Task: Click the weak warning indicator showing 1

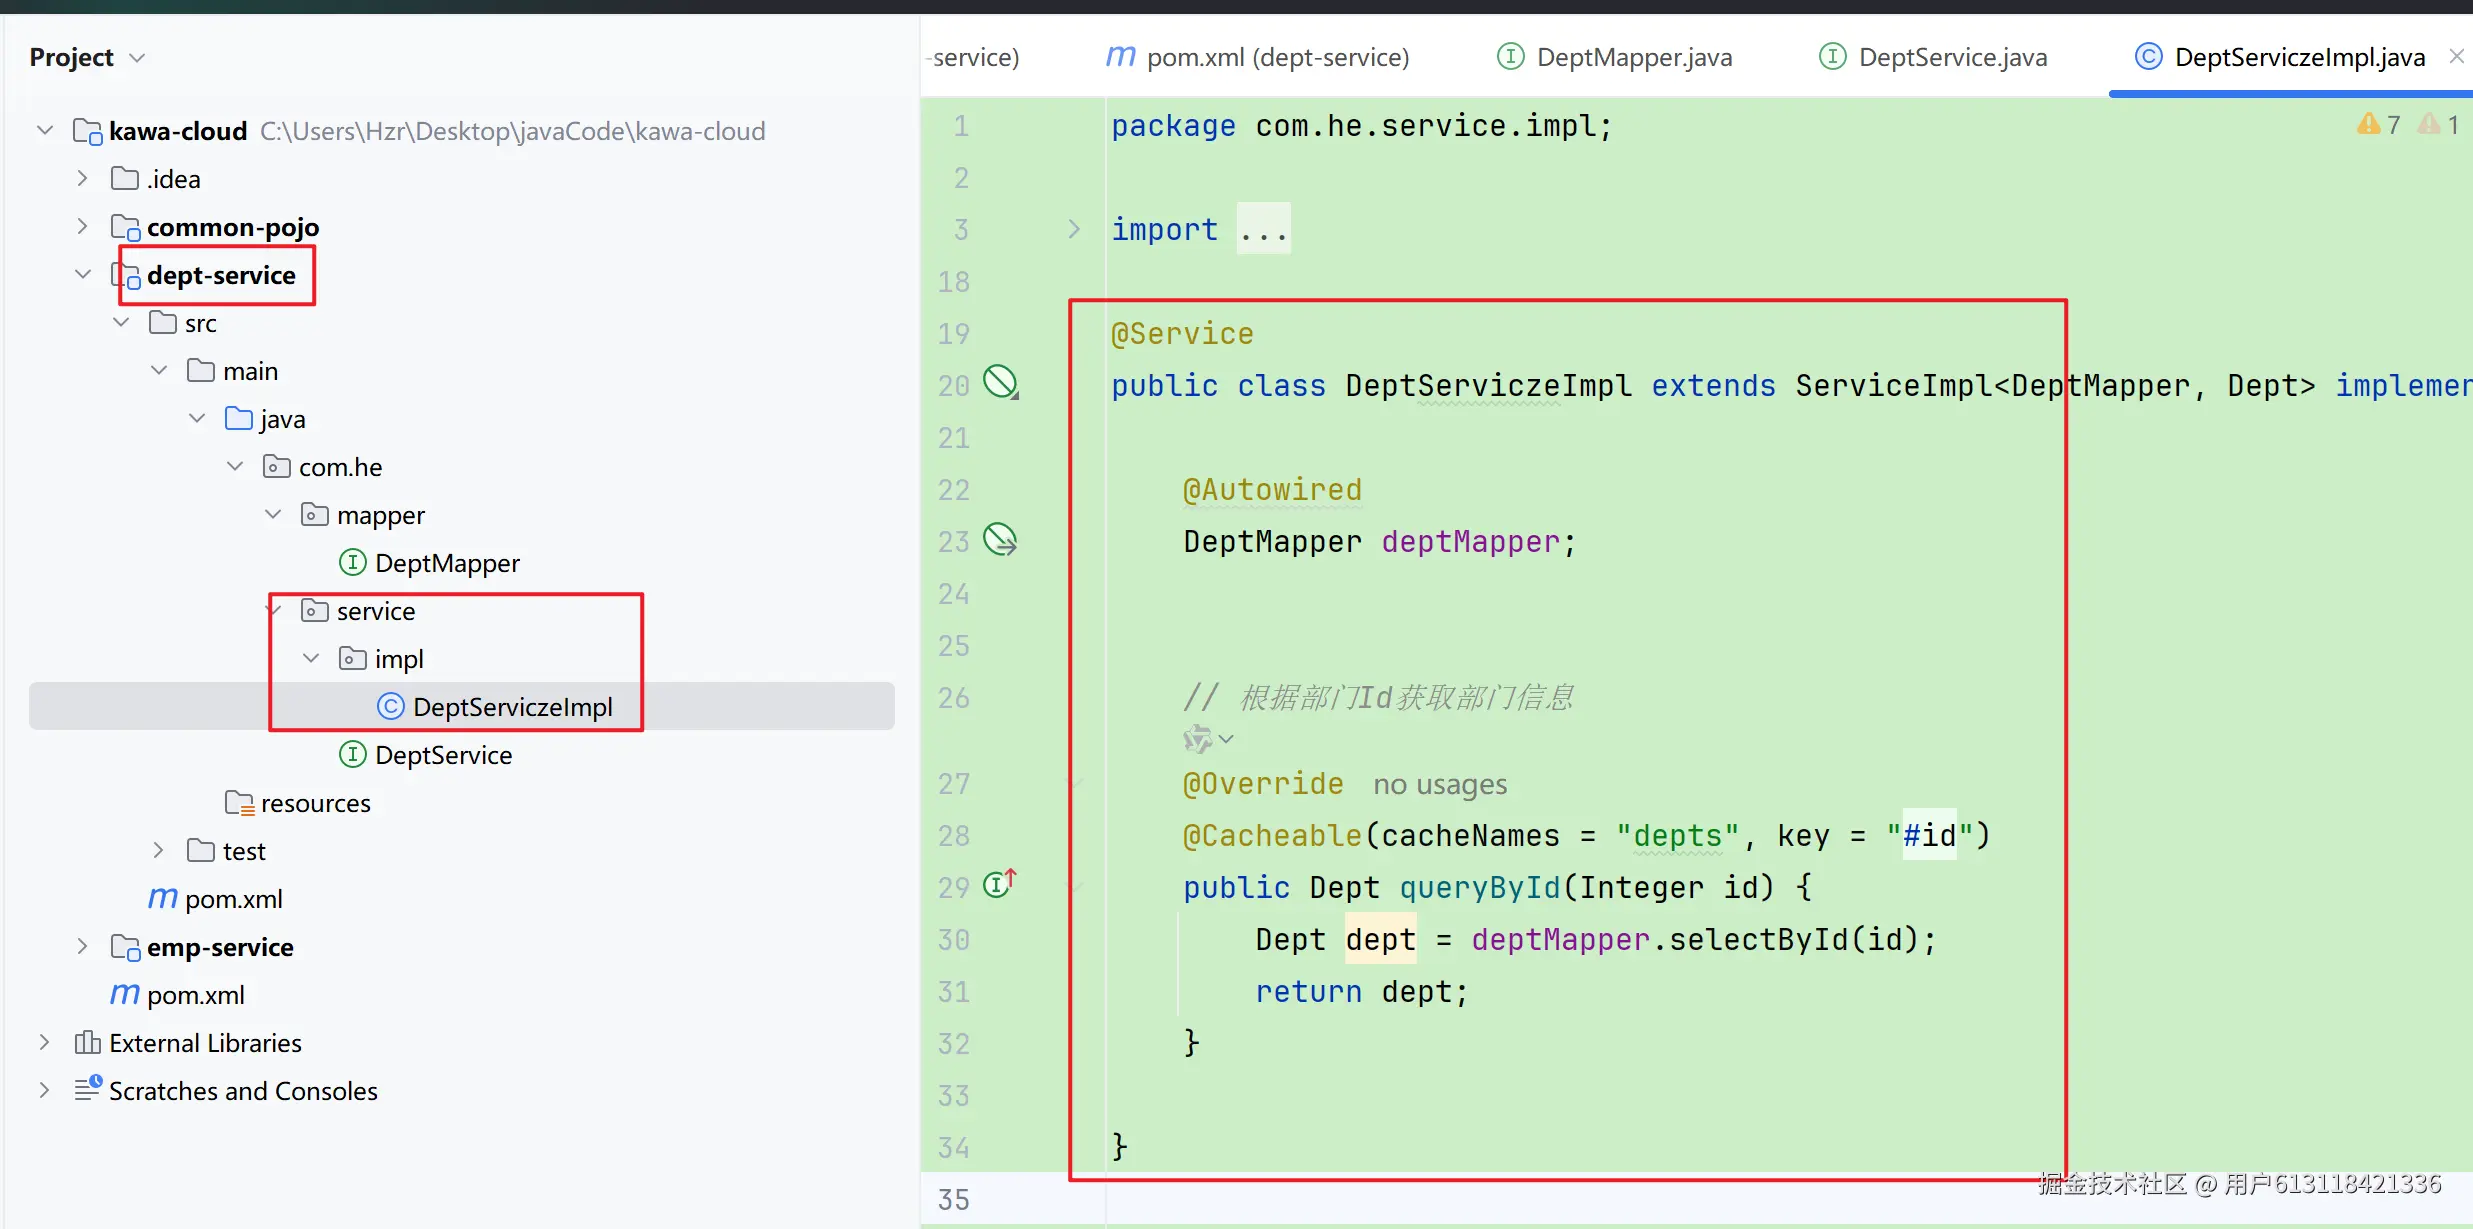Action: coord(2439,125)
